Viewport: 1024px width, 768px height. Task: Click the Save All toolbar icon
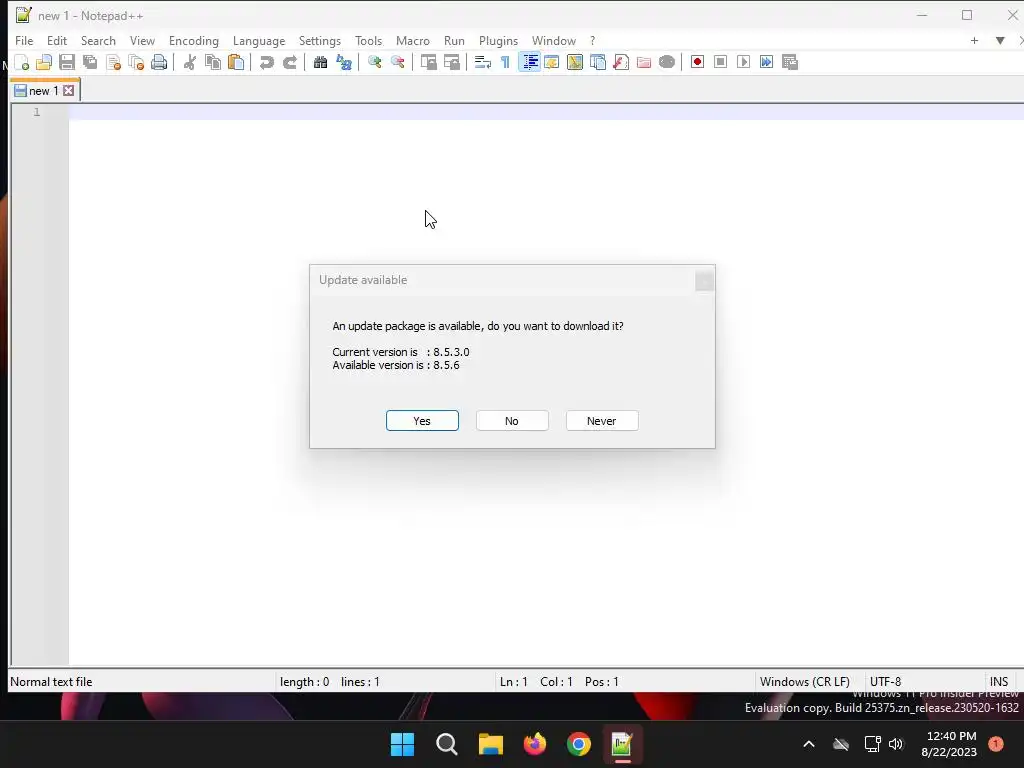90,62
